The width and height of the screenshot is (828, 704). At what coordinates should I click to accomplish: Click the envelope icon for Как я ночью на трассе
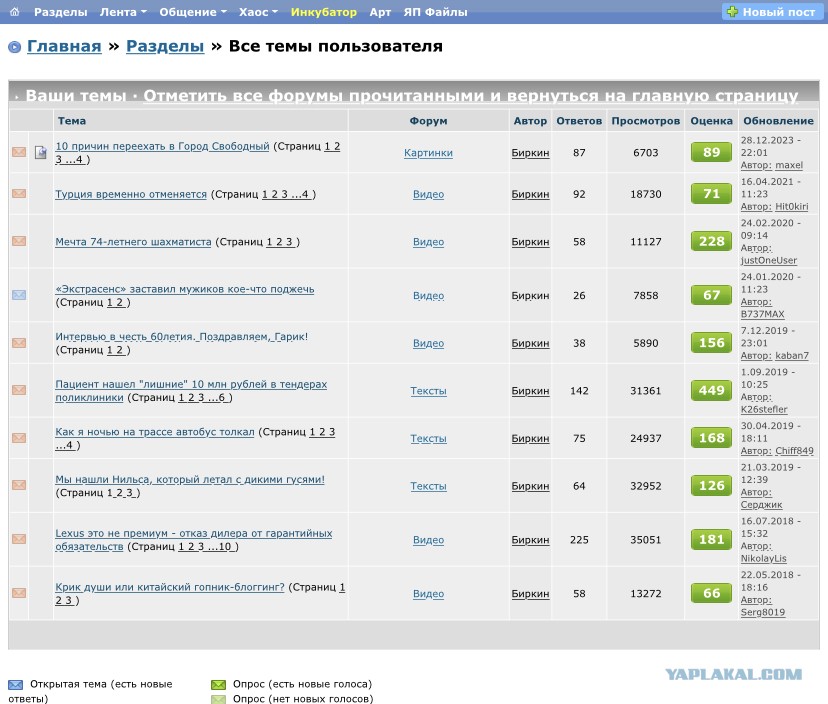(x=19, y=438)
